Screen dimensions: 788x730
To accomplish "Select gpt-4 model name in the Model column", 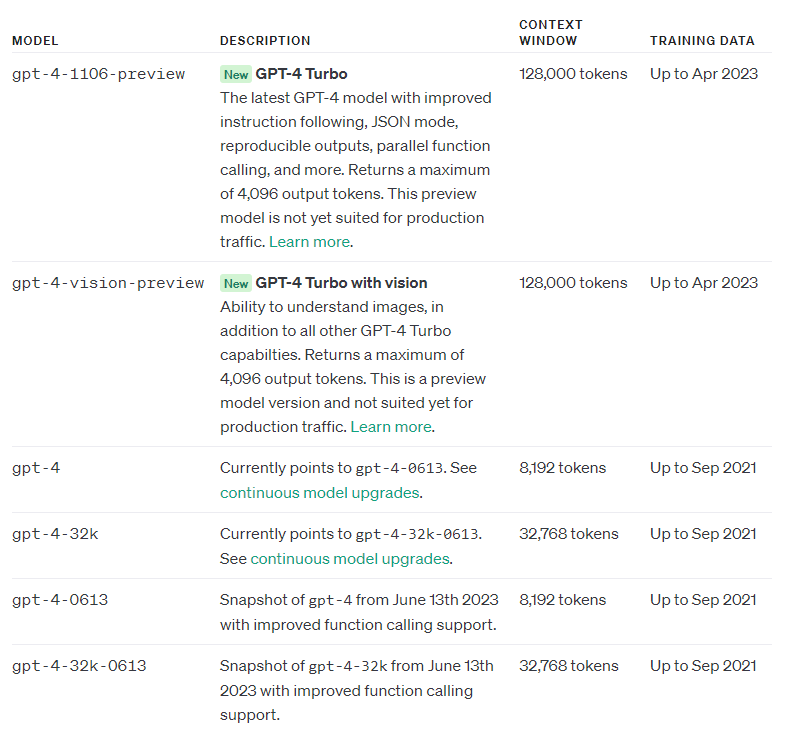I will click(36, 468).
